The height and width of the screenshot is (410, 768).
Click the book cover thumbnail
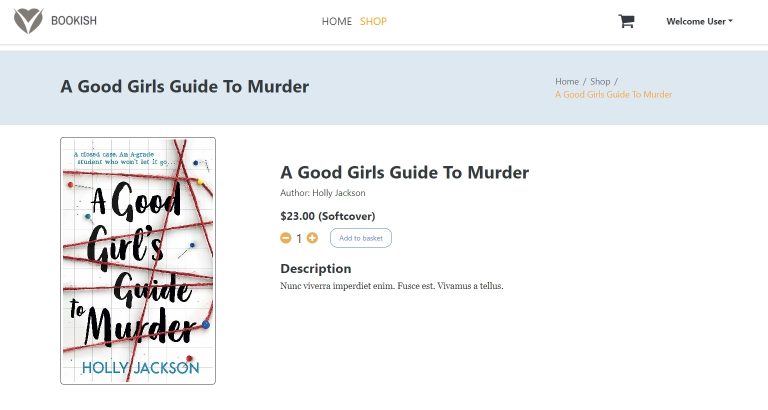[138, 261]
